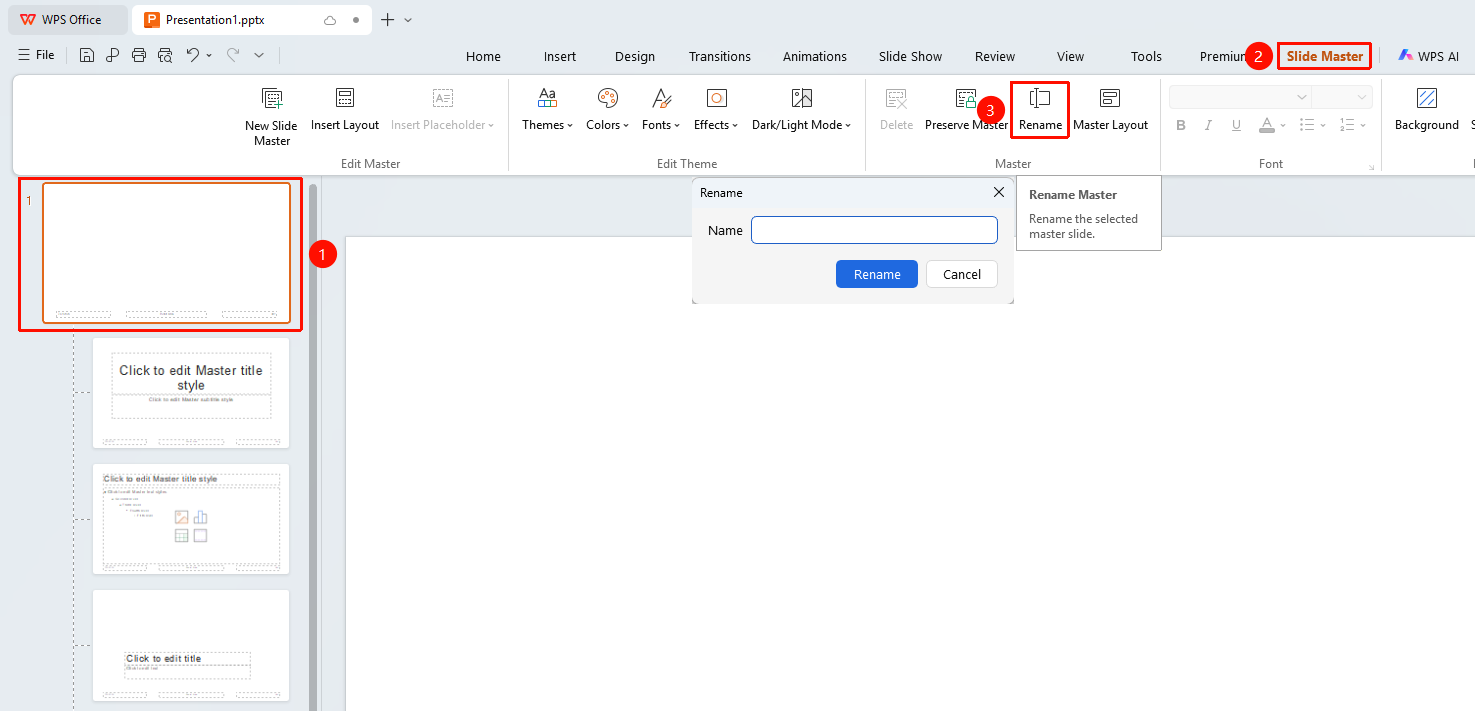Click the blue Rename button in dialog
The height and width of the screenshot is (711, 1475).
[877, 274]
